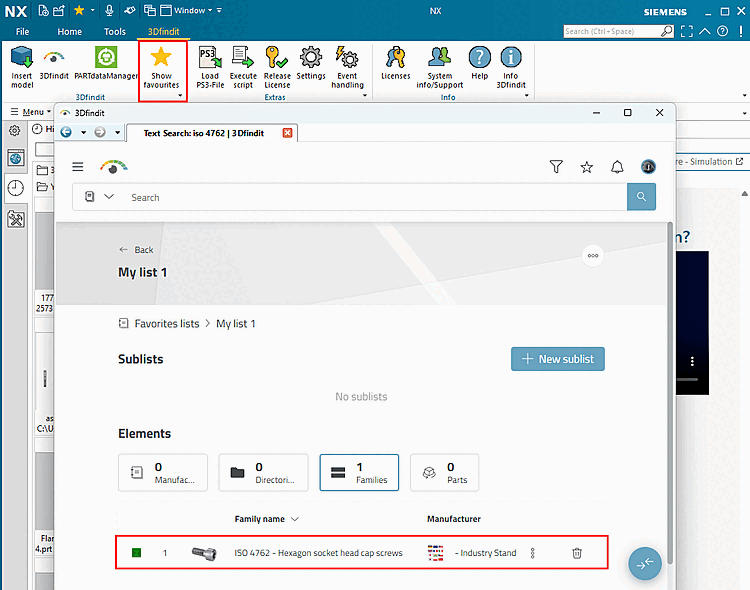Open Favorites lists breadcrumb

167,324
